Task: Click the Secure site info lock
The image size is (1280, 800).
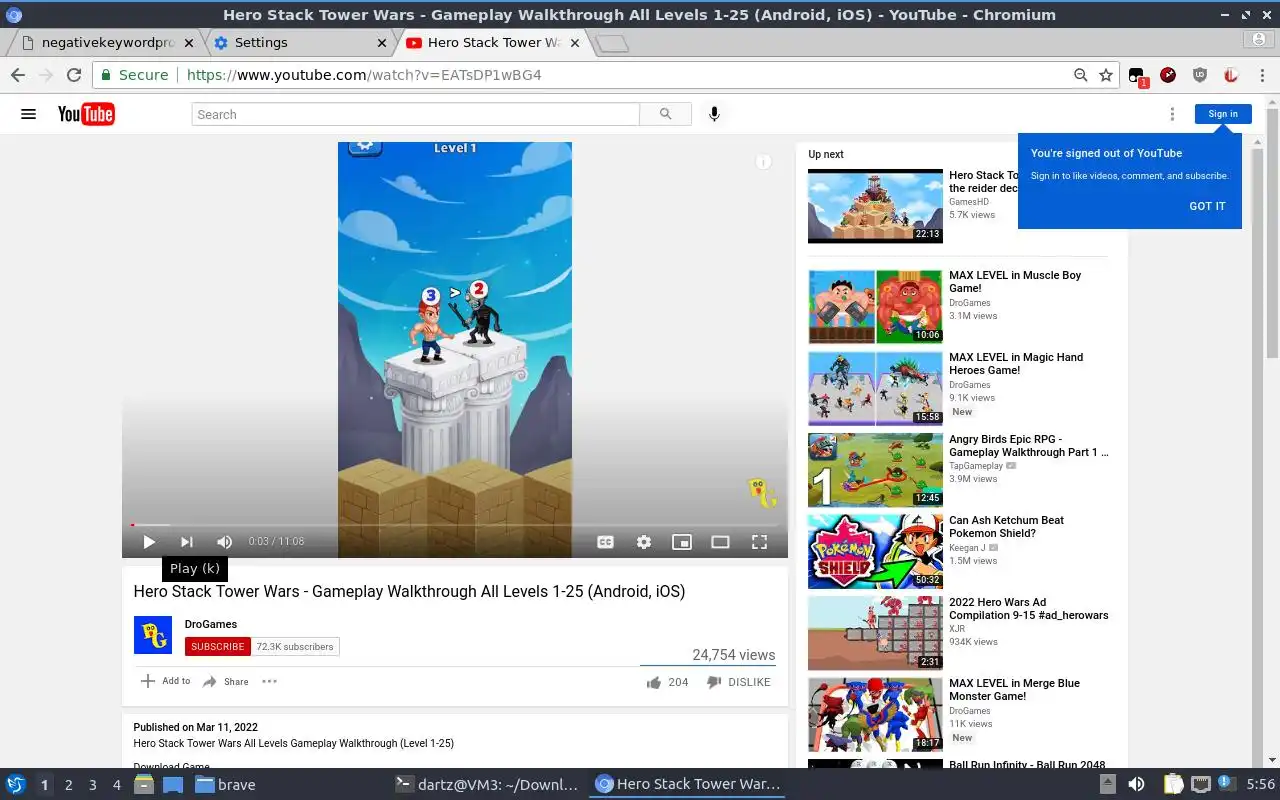Action: click(133, 75)
